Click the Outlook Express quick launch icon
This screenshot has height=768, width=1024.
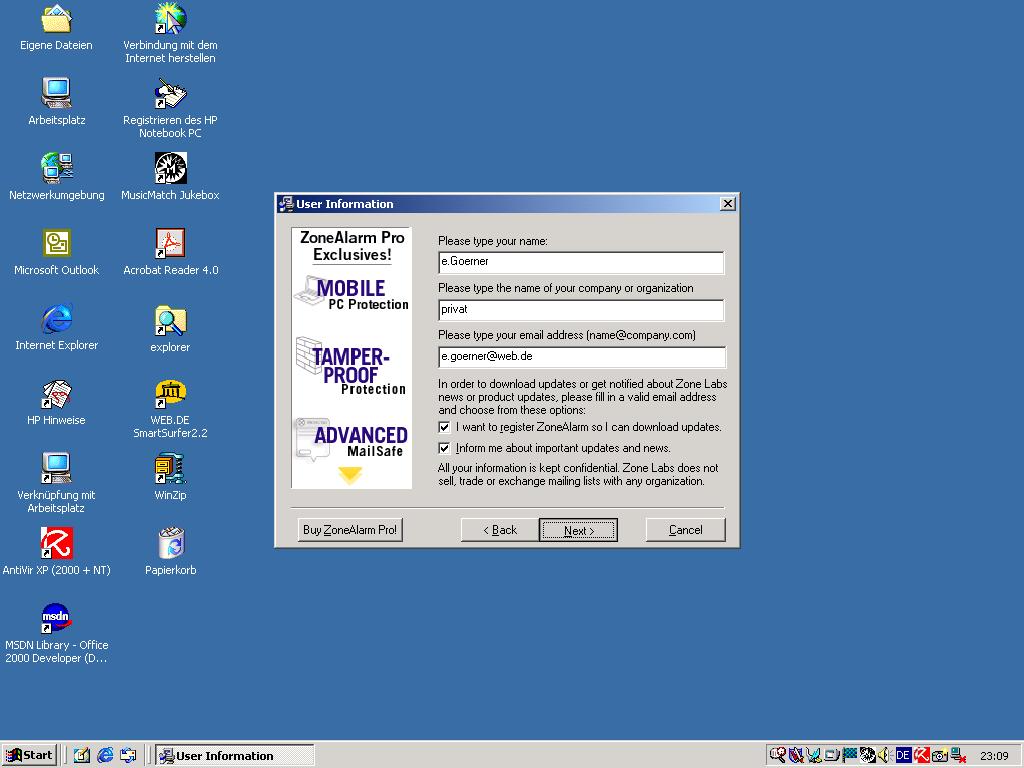tap(128, 756)
